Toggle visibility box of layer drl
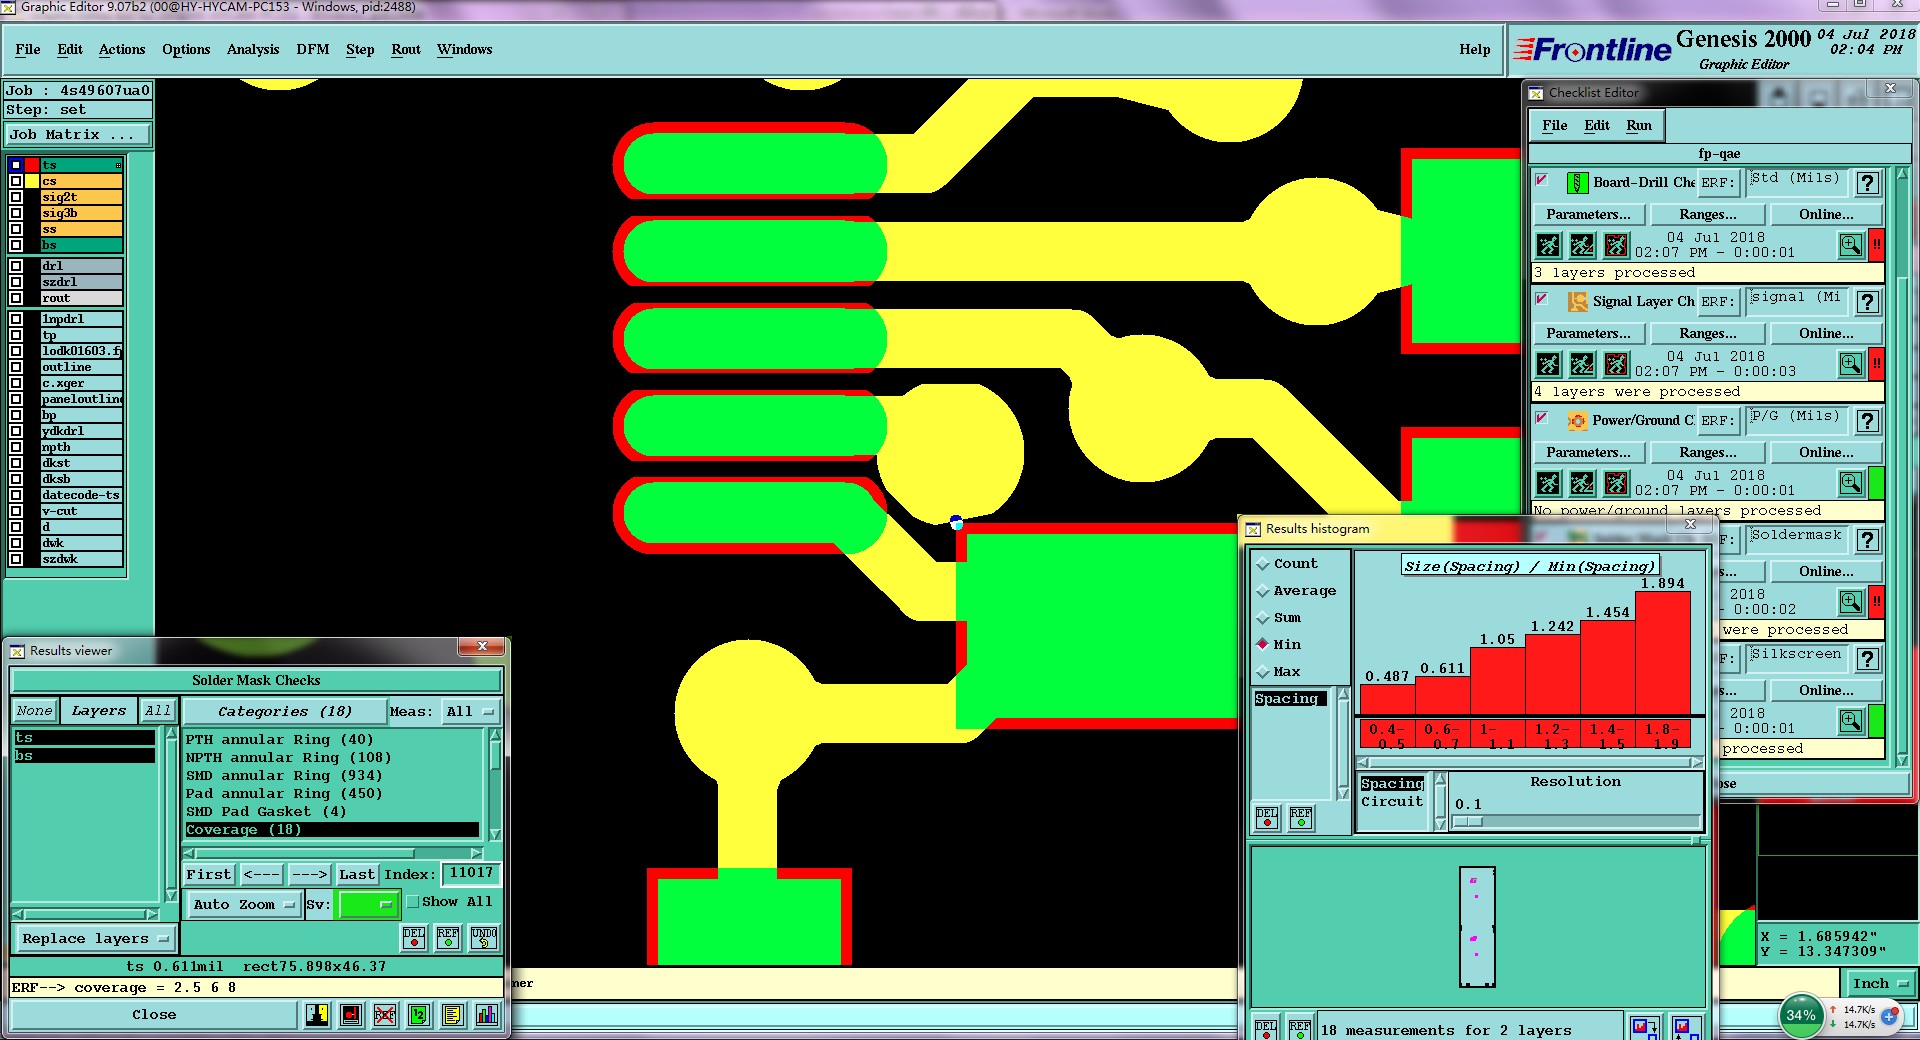Viewport: 1920px width, 1040px height. 16,266
